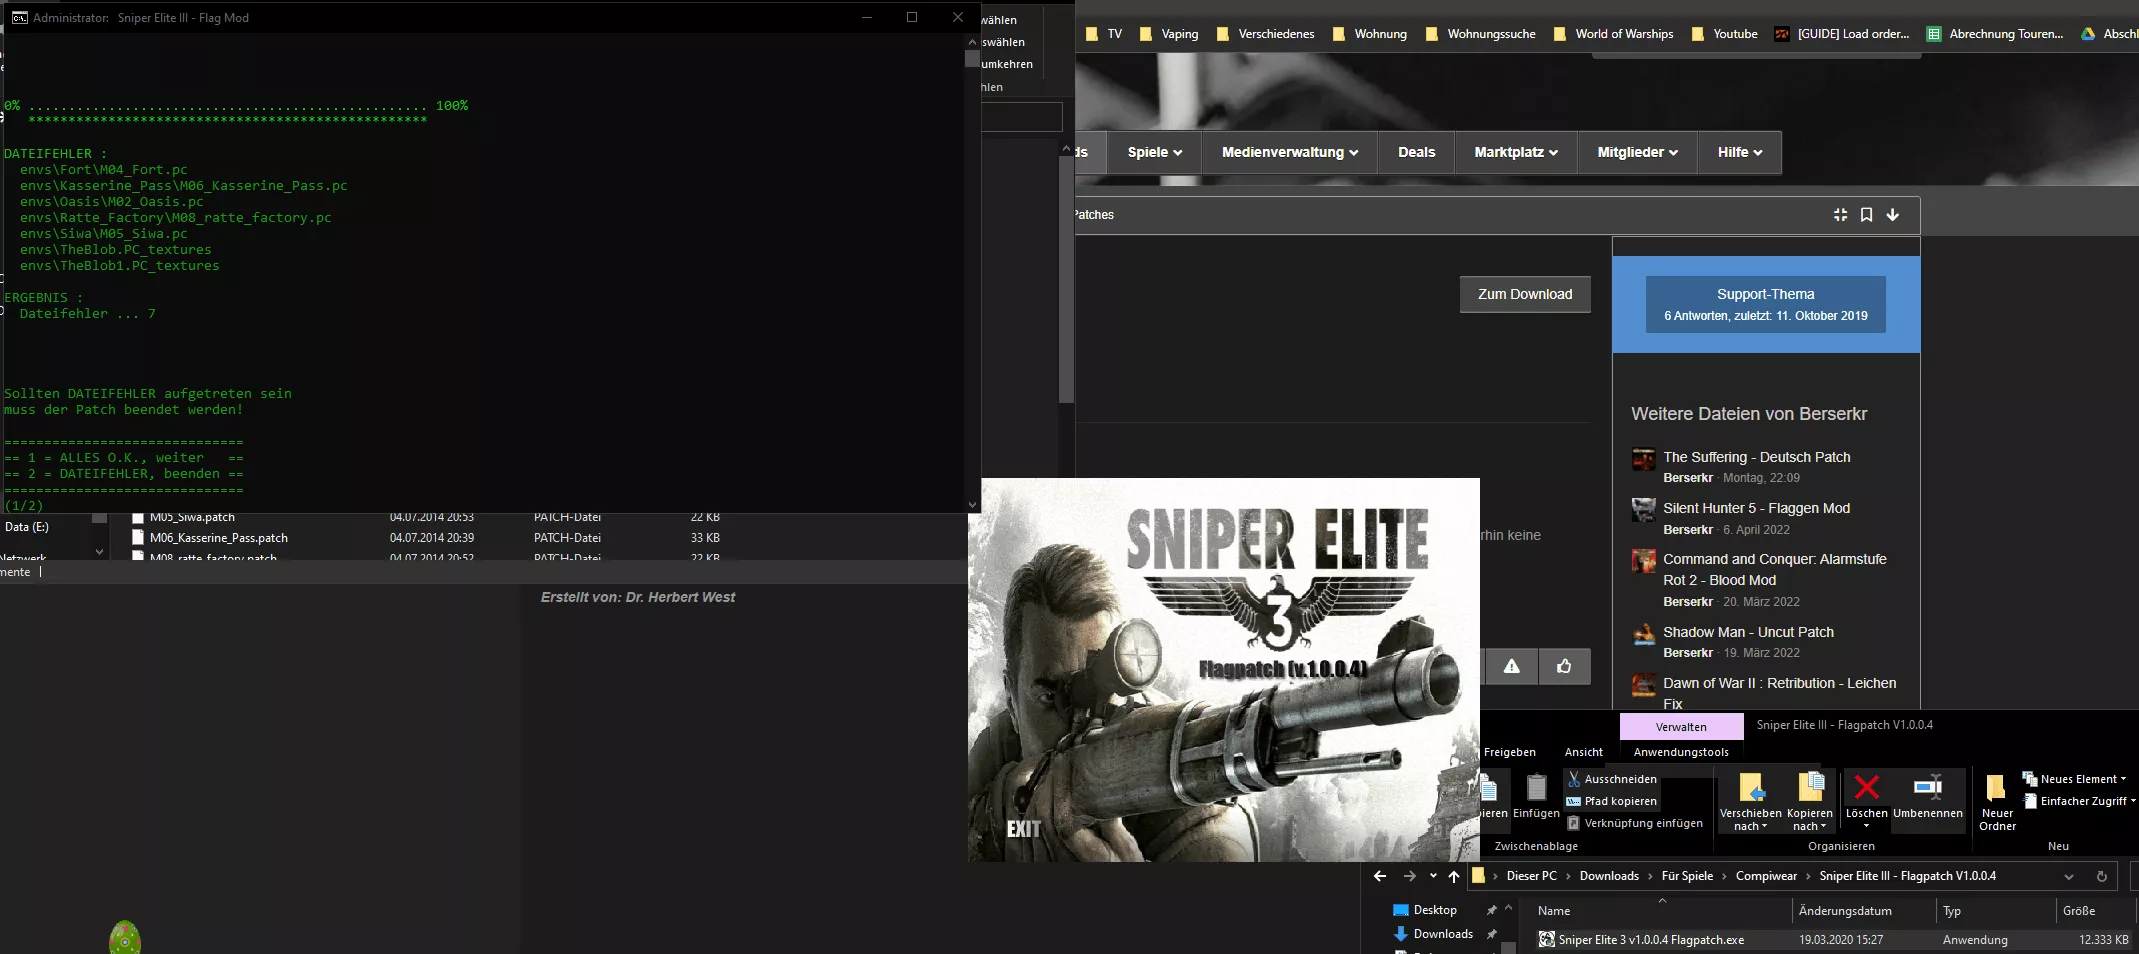Viewport: 2139px width, 954px height.
Task: Open the Neues Element dropdown
Action: click(2074, 779)
